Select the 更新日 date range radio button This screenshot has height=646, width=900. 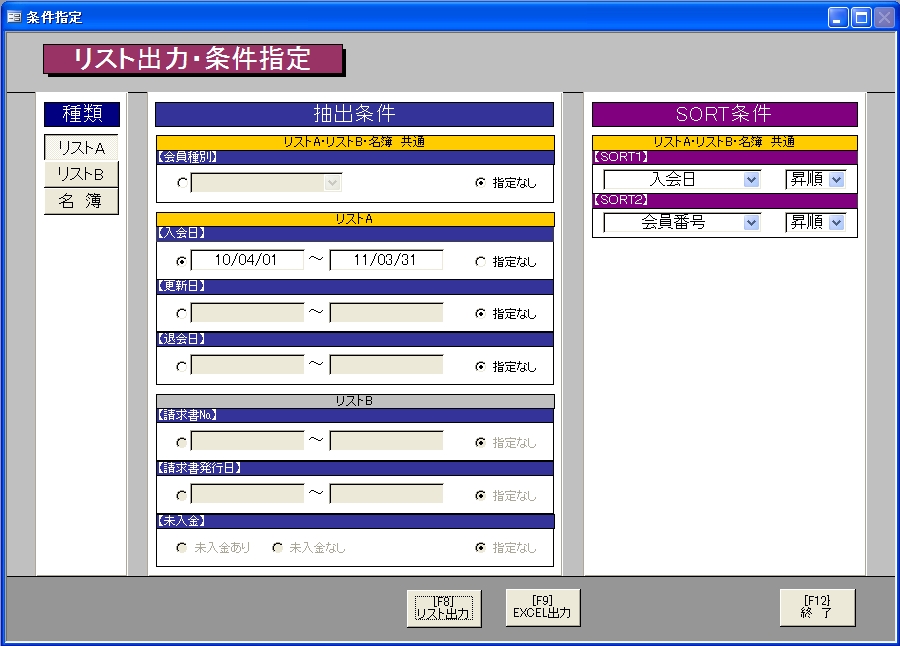(x=182, y=314)
